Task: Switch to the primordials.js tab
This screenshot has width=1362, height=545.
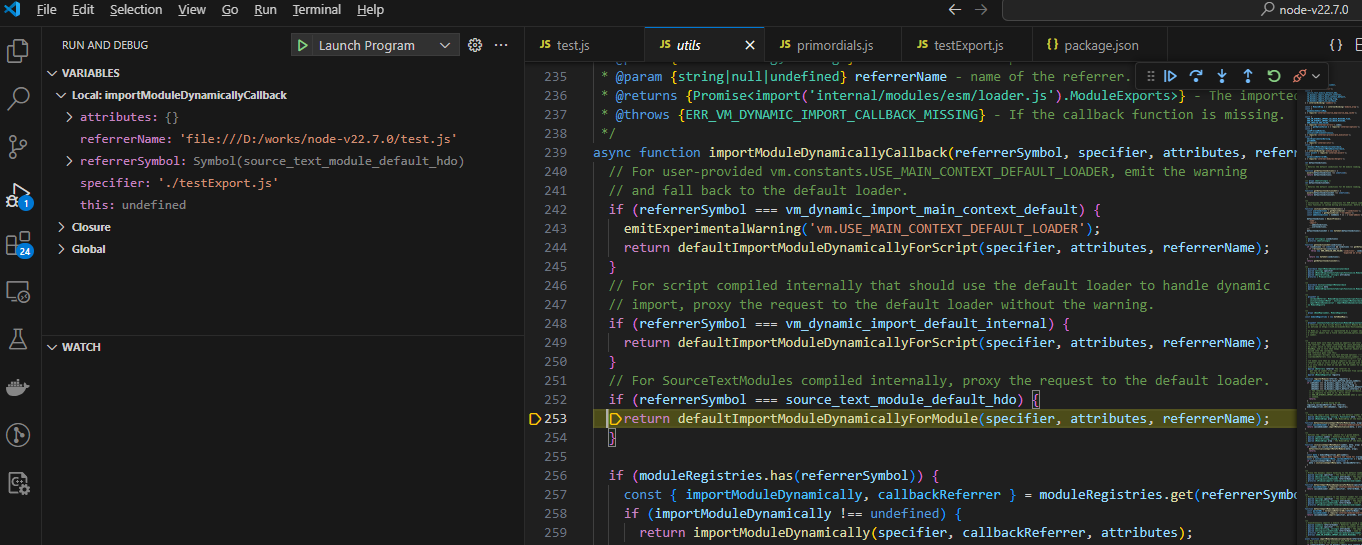Action: point(834,45)
